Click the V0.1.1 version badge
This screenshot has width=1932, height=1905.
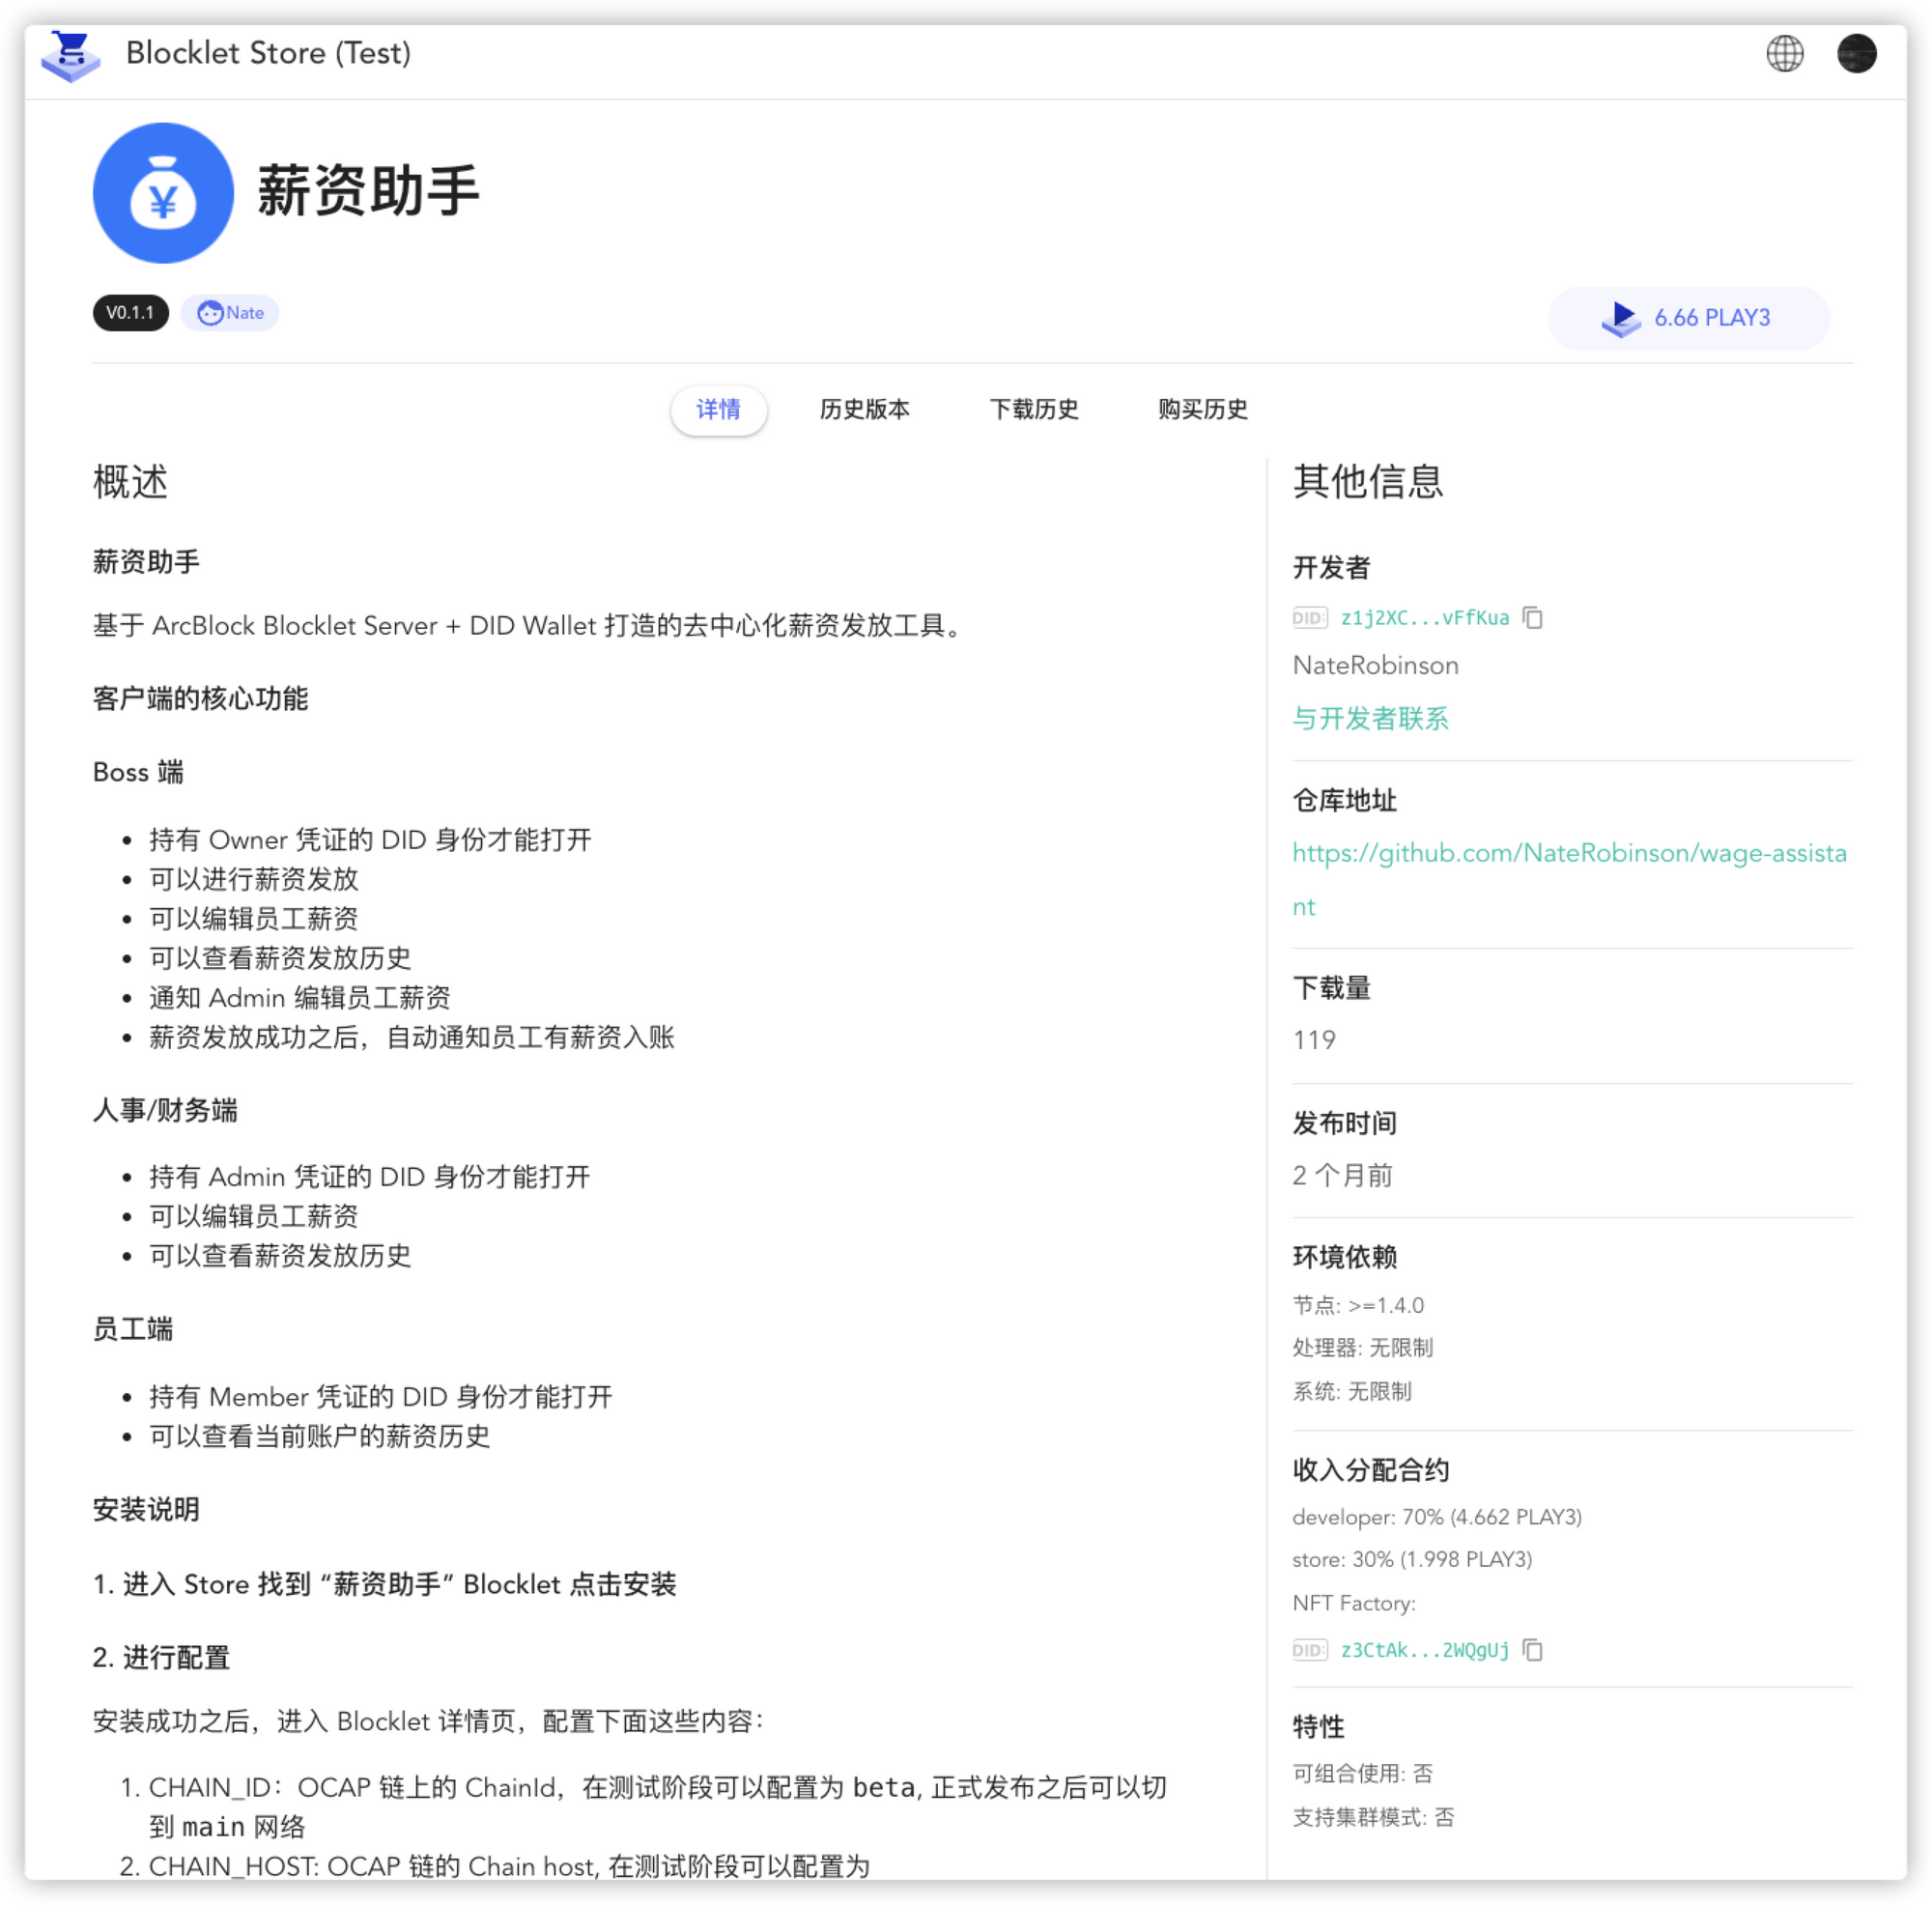(x=130, y=313)
